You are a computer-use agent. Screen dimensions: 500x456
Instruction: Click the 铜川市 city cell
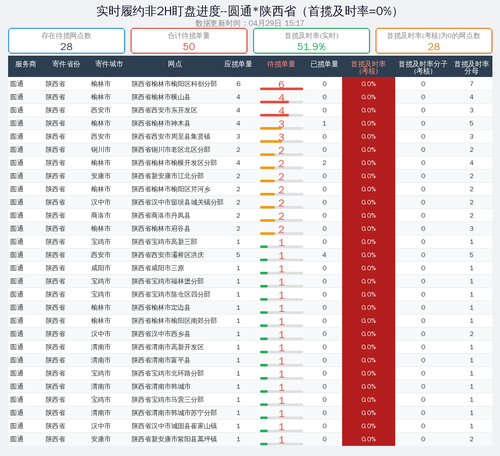[x=101, y=150]
